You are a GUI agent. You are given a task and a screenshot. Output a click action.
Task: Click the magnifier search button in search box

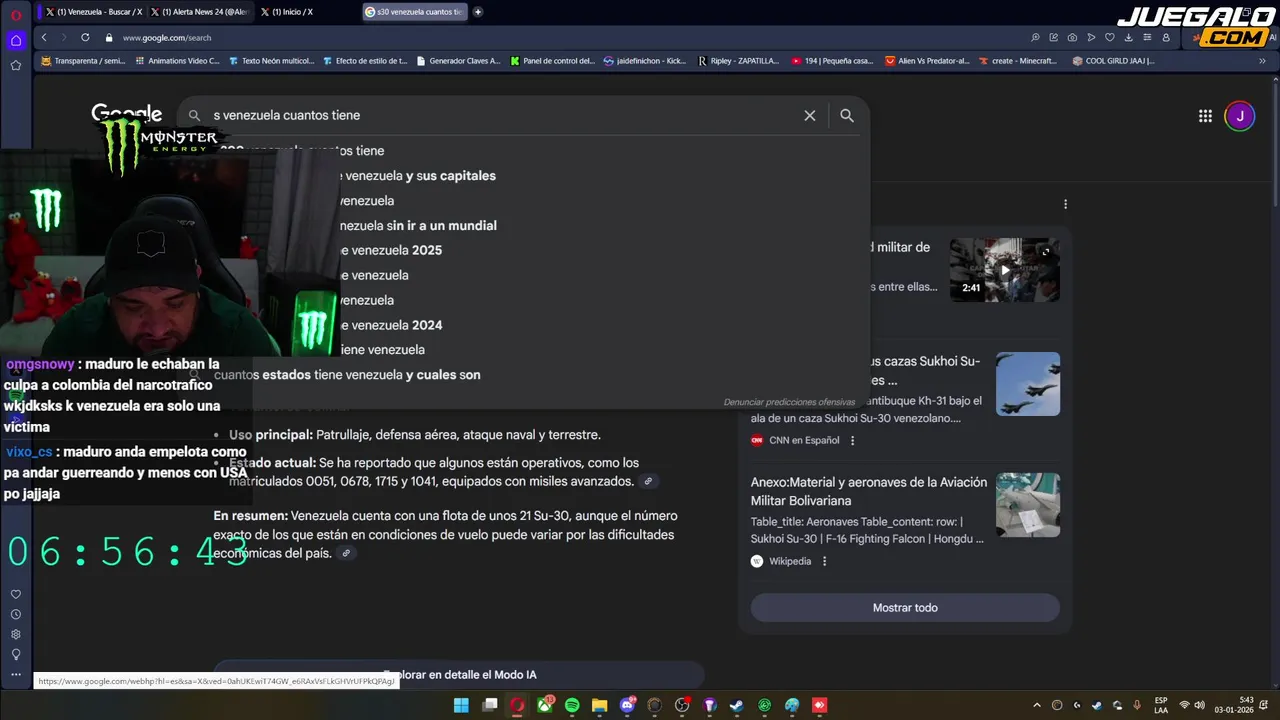click(x=847, y=115)
